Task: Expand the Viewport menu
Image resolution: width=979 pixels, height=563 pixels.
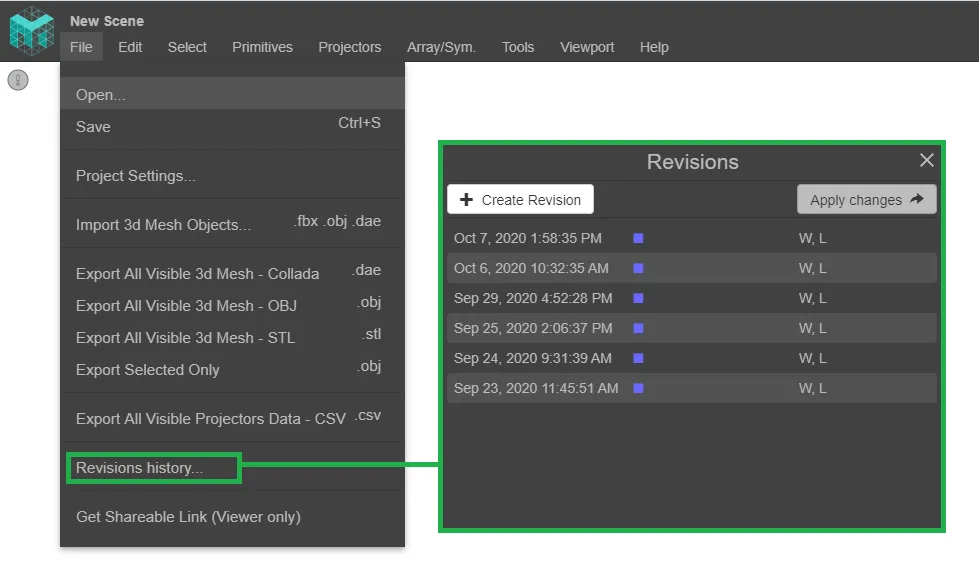Action: click(x=587, y=47)
